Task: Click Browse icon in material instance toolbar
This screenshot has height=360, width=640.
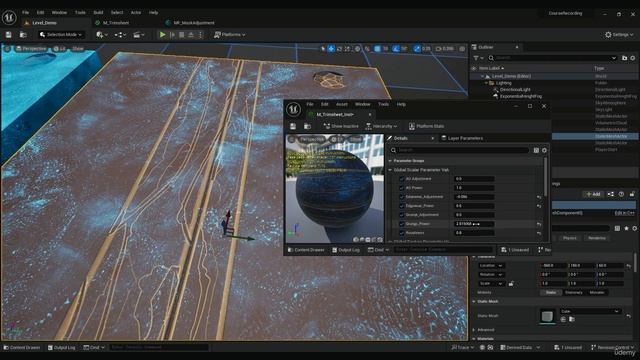Action: pos(307,126)
